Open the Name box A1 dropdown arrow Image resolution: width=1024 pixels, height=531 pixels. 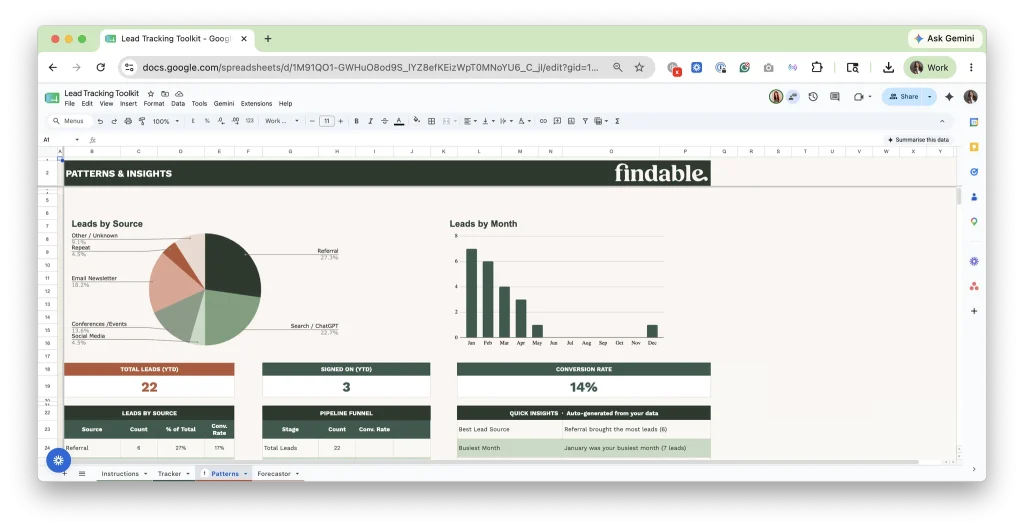77,140
